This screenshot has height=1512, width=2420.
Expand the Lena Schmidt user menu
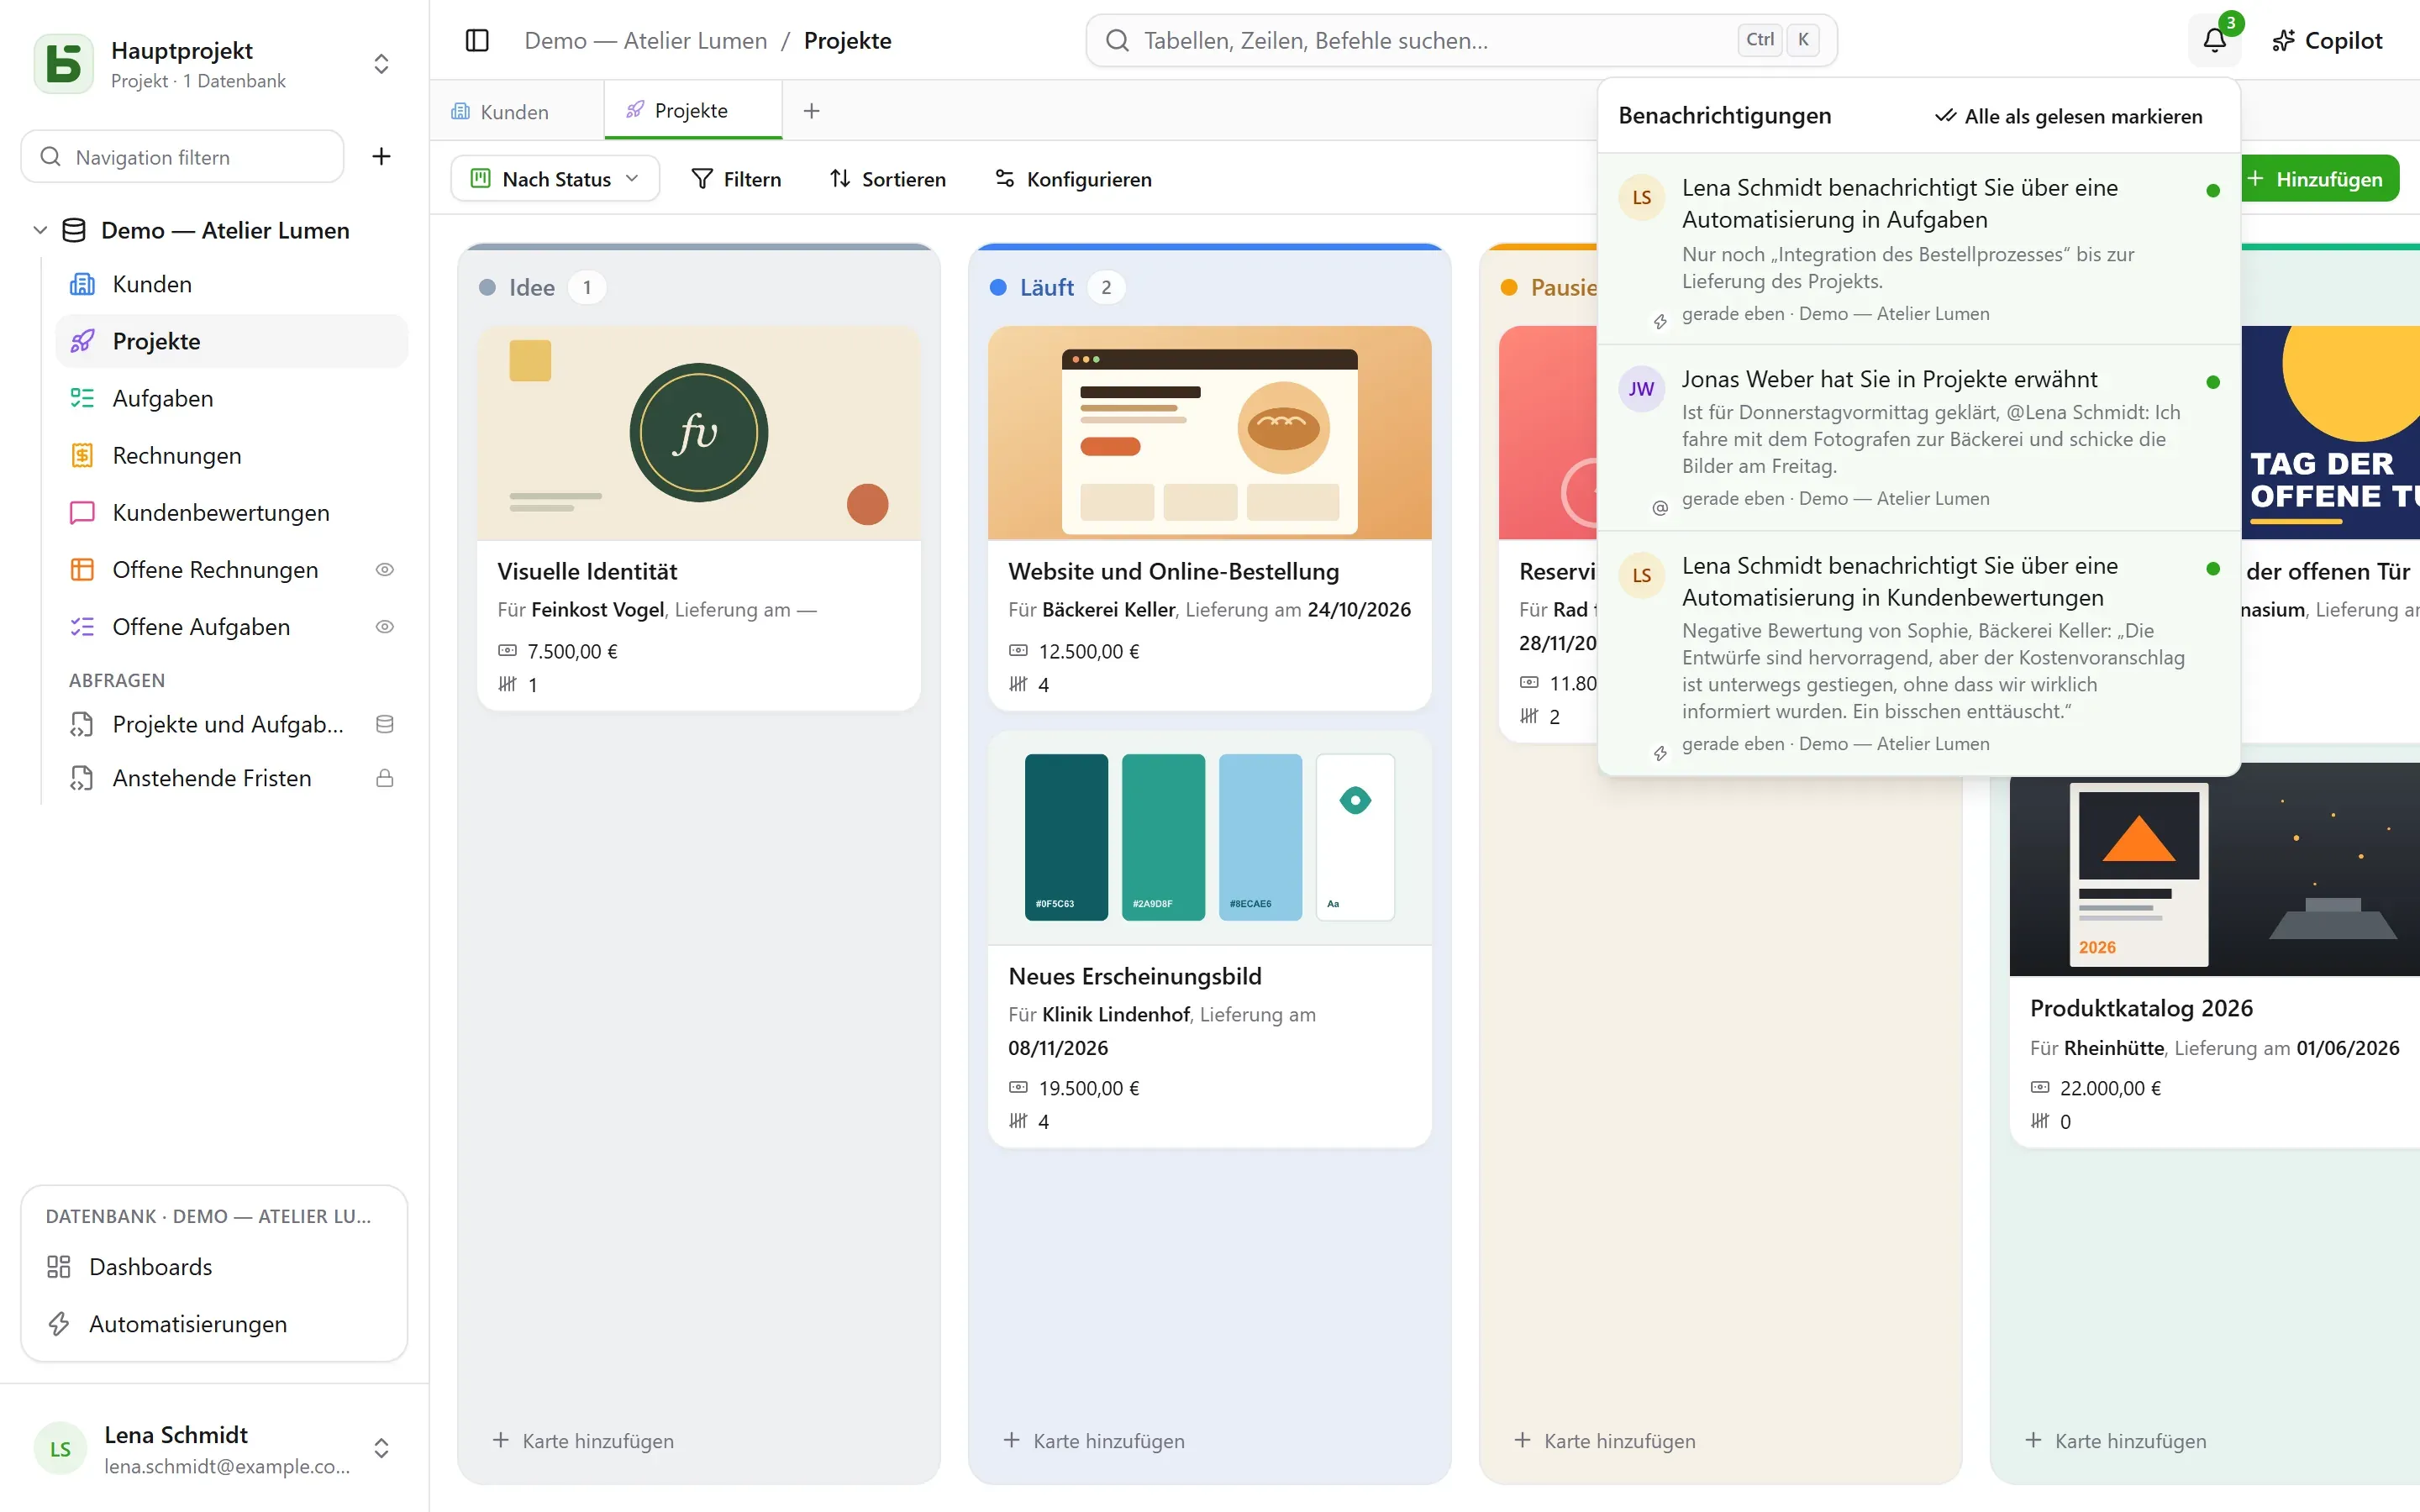click(381, 1448)
